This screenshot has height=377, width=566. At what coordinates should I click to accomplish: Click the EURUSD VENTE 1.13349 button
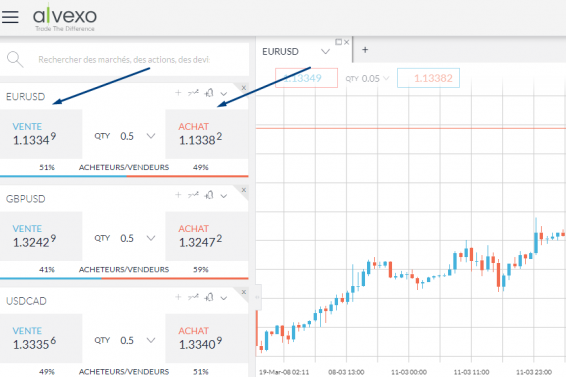click(x=41, y=134)
